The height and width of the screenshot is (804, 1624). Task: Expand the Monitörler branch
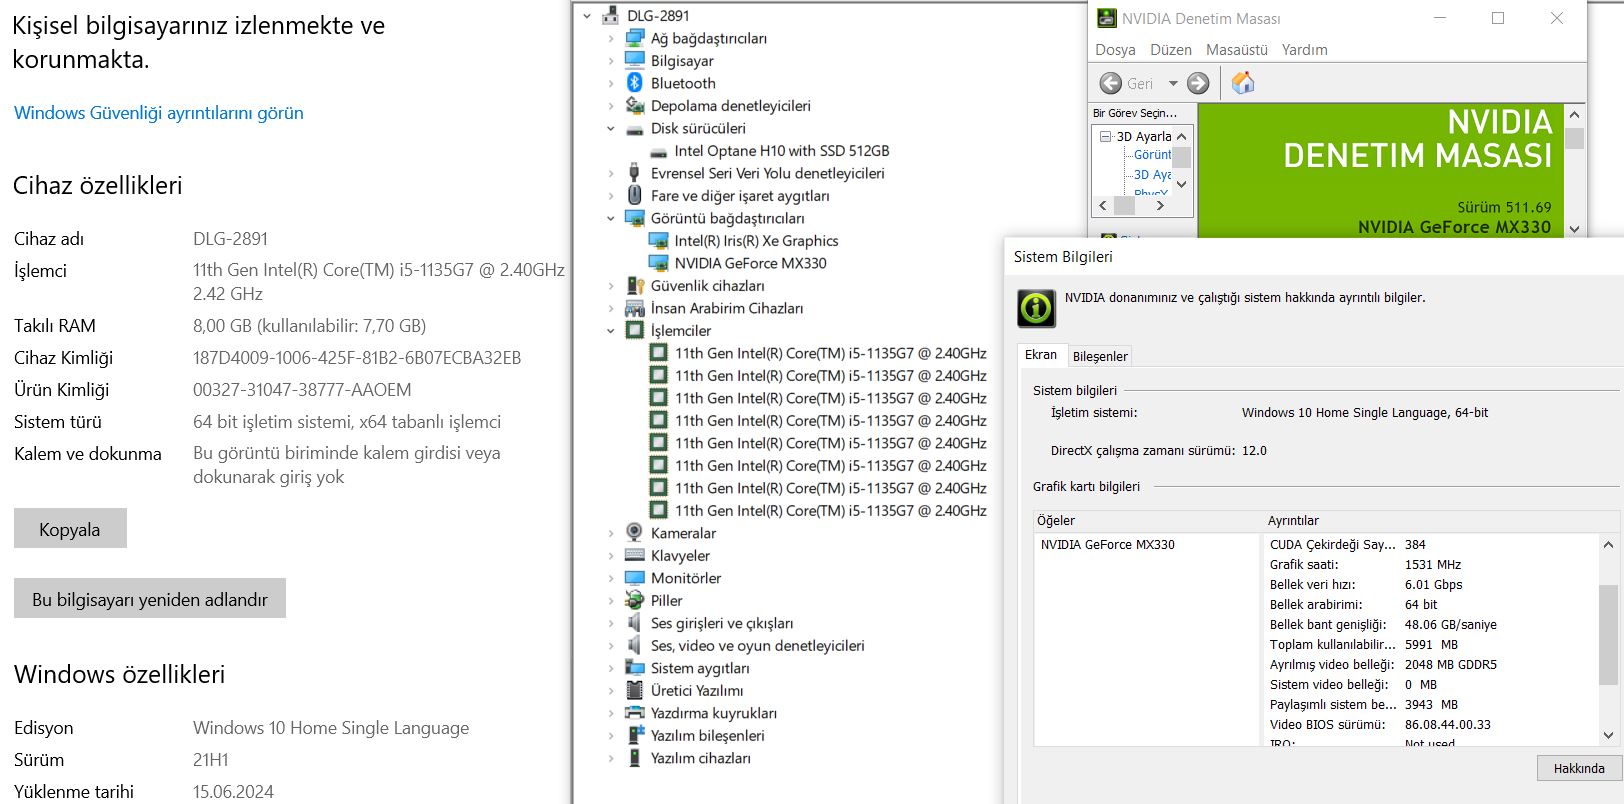pos(610,578)
